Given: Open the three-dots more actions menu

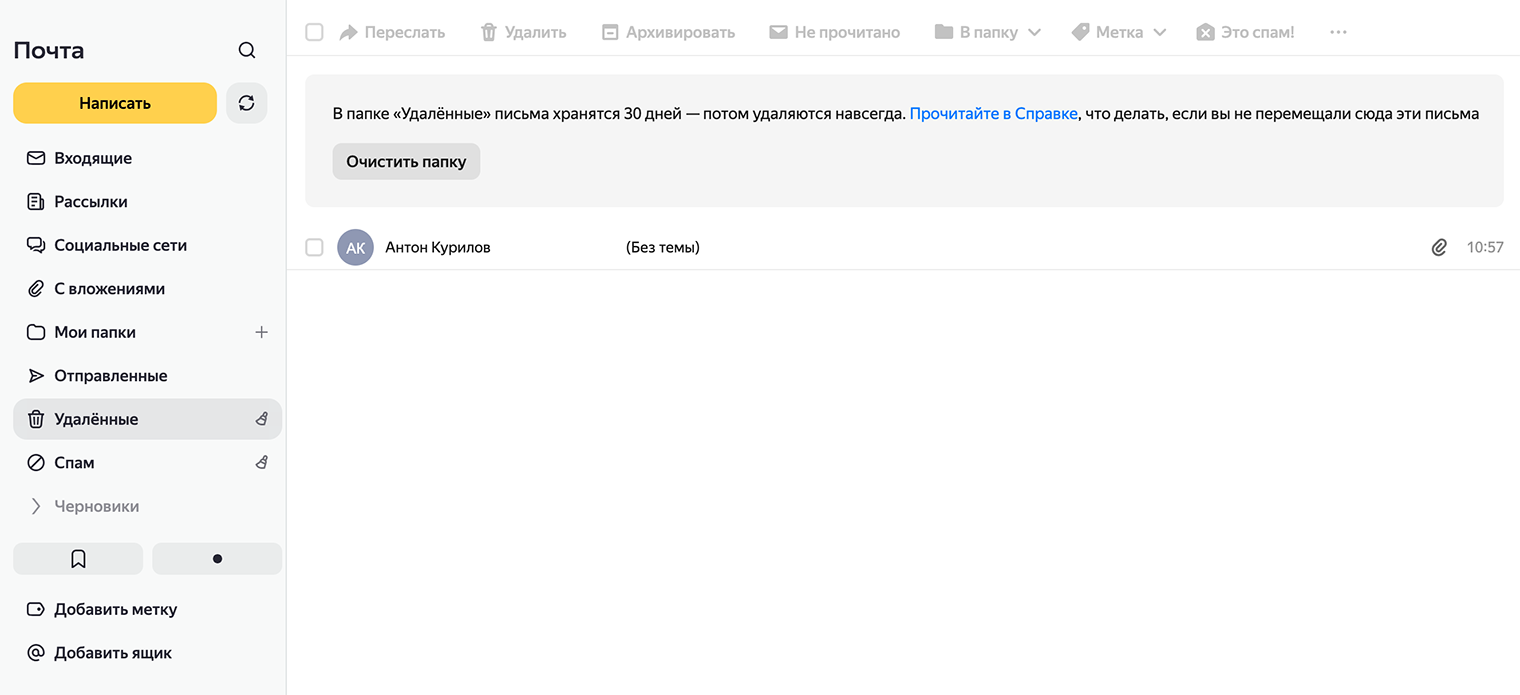Looking at the screenshot, I should click(x=1338, y=32).
